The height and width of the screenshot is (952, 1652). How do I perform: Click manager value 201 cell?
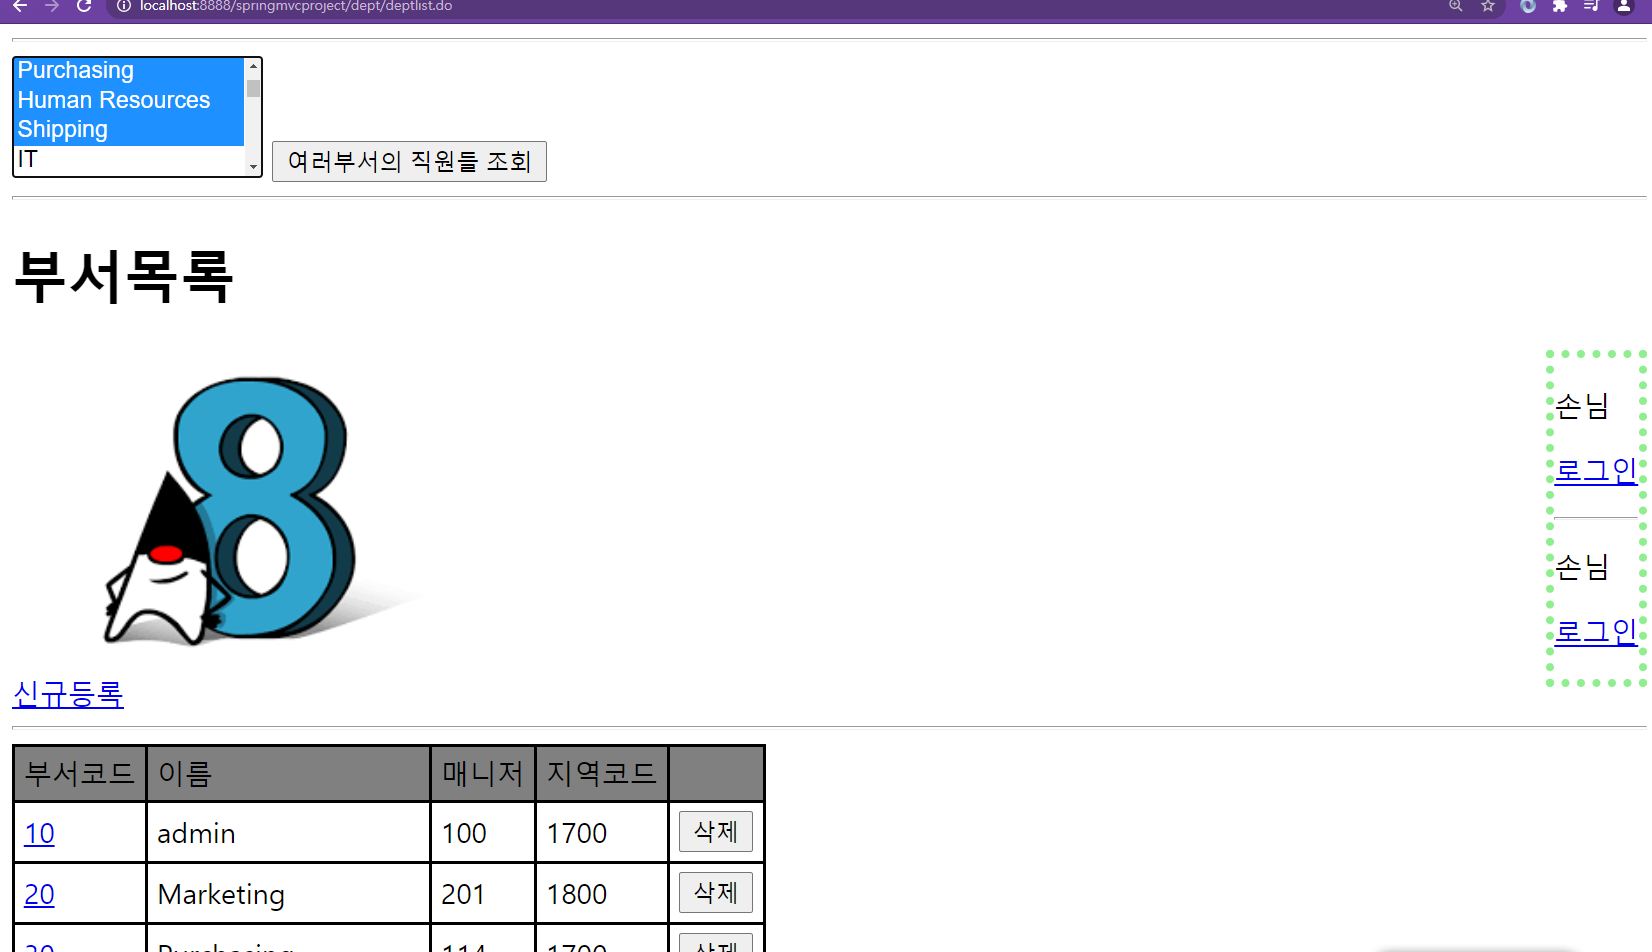pyautogui.click(x=483, y=894)
